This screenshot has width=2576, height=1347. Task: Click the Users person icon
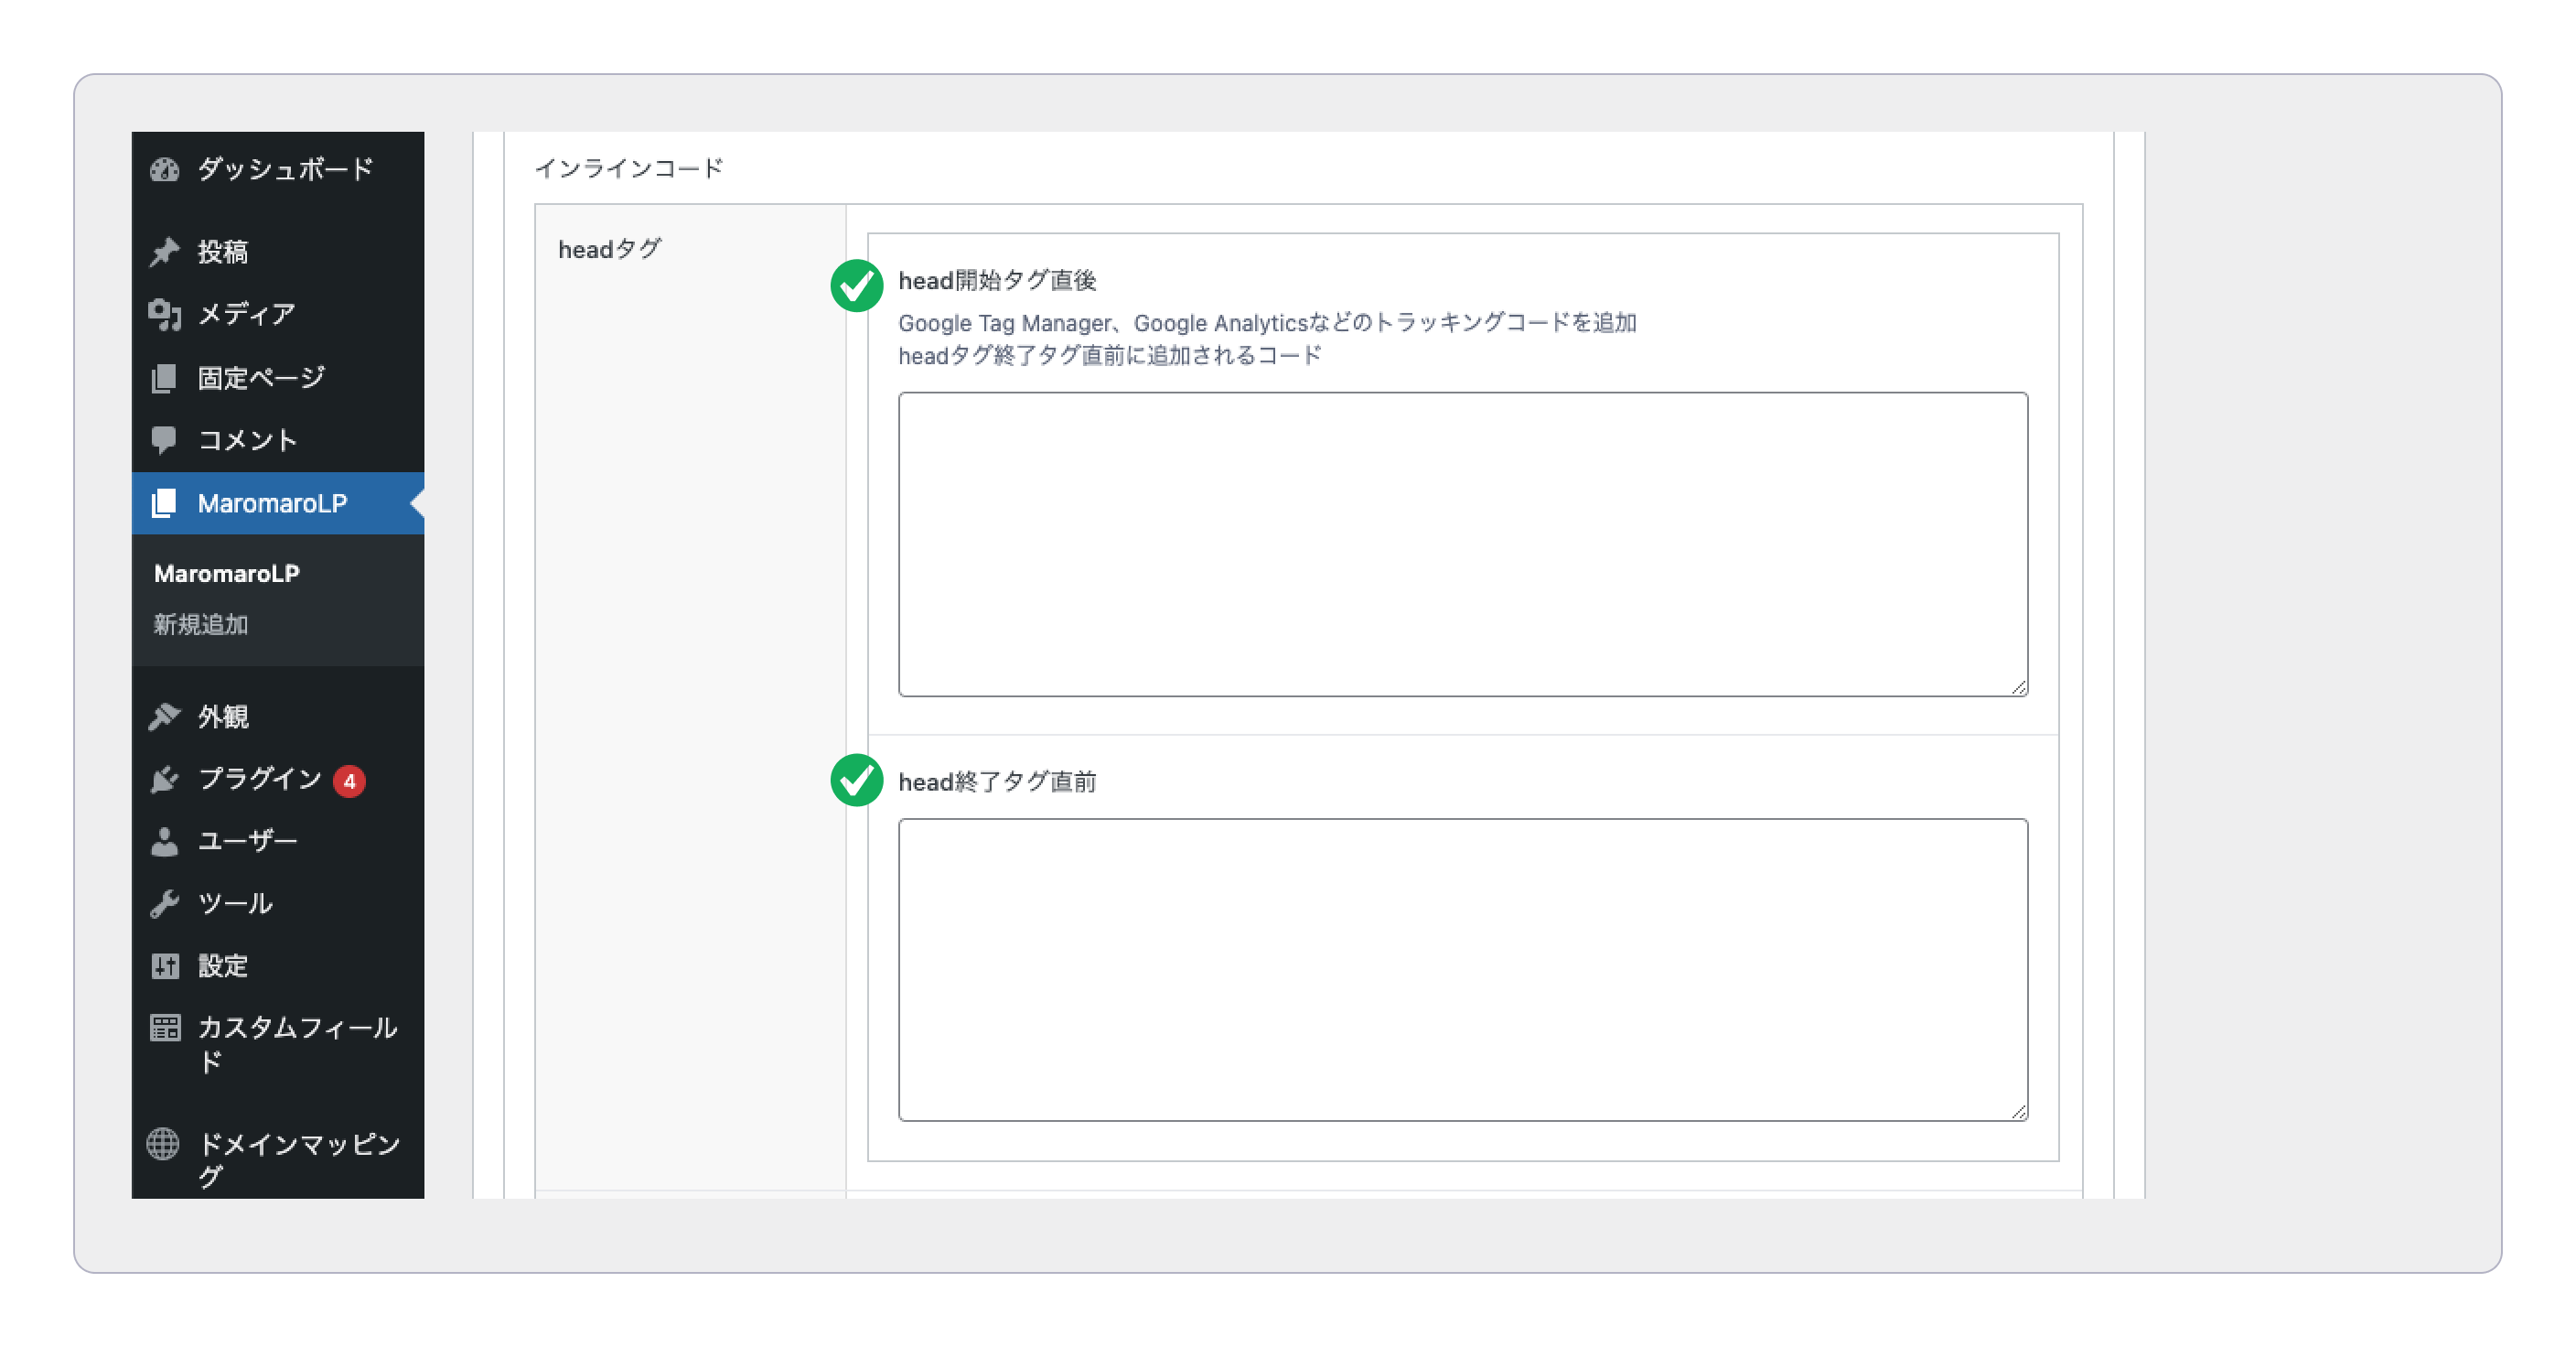164,842
